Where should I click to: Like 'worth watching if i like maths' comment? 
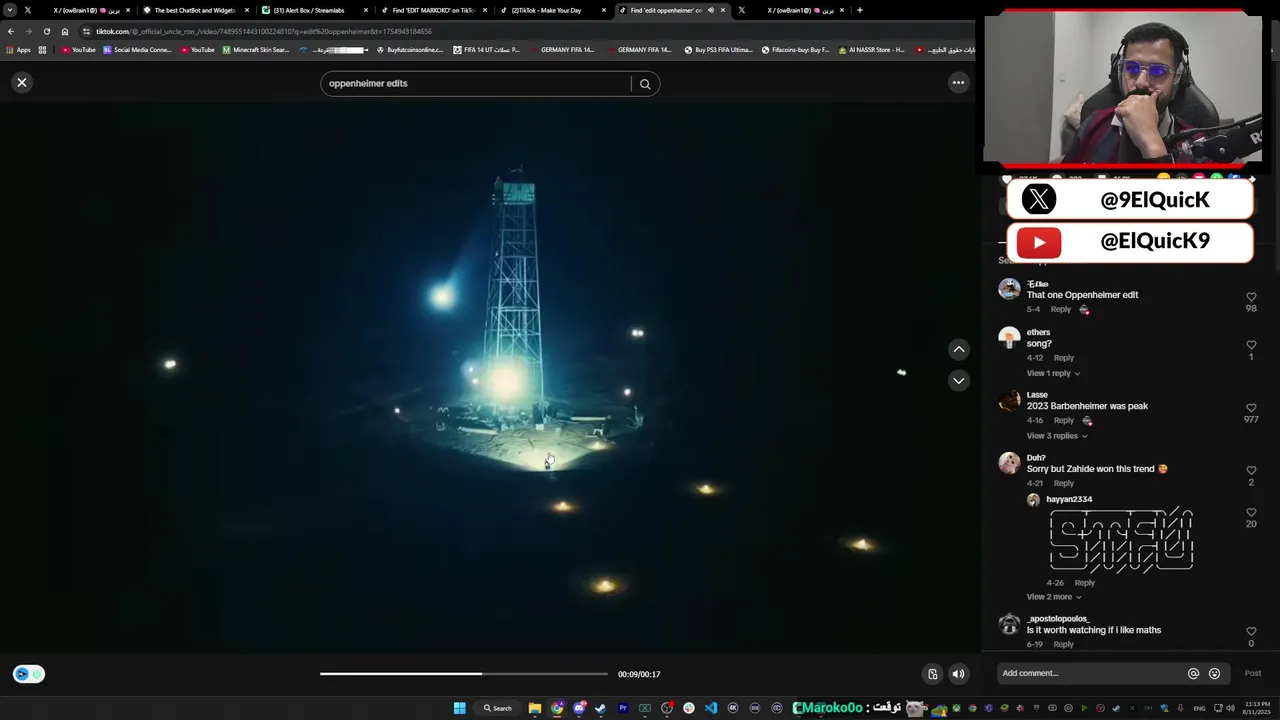[1251, 632]
